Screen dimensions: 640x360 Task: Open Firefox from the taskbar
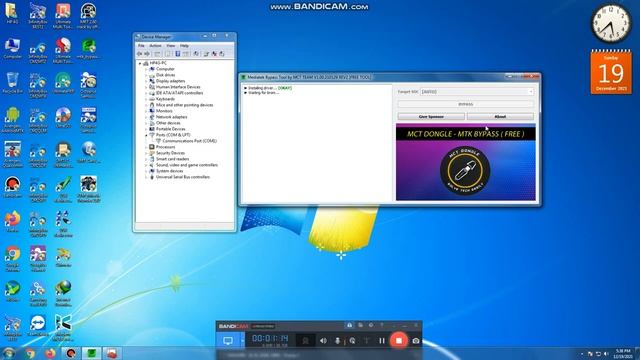51,353
